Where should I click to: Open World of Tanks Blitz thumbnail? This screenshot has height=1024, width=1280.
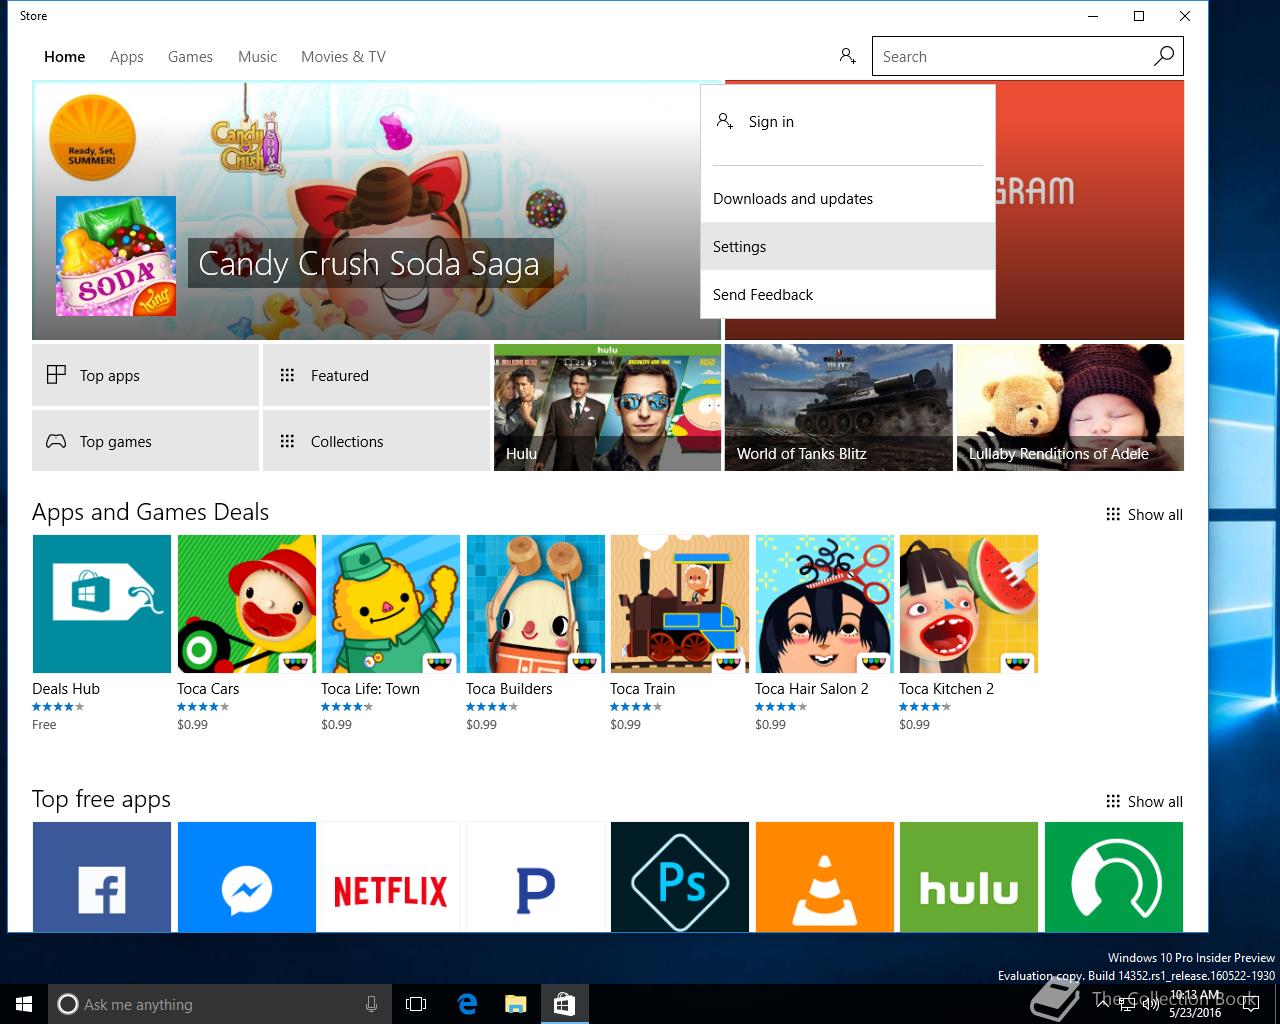click(839, 407)
